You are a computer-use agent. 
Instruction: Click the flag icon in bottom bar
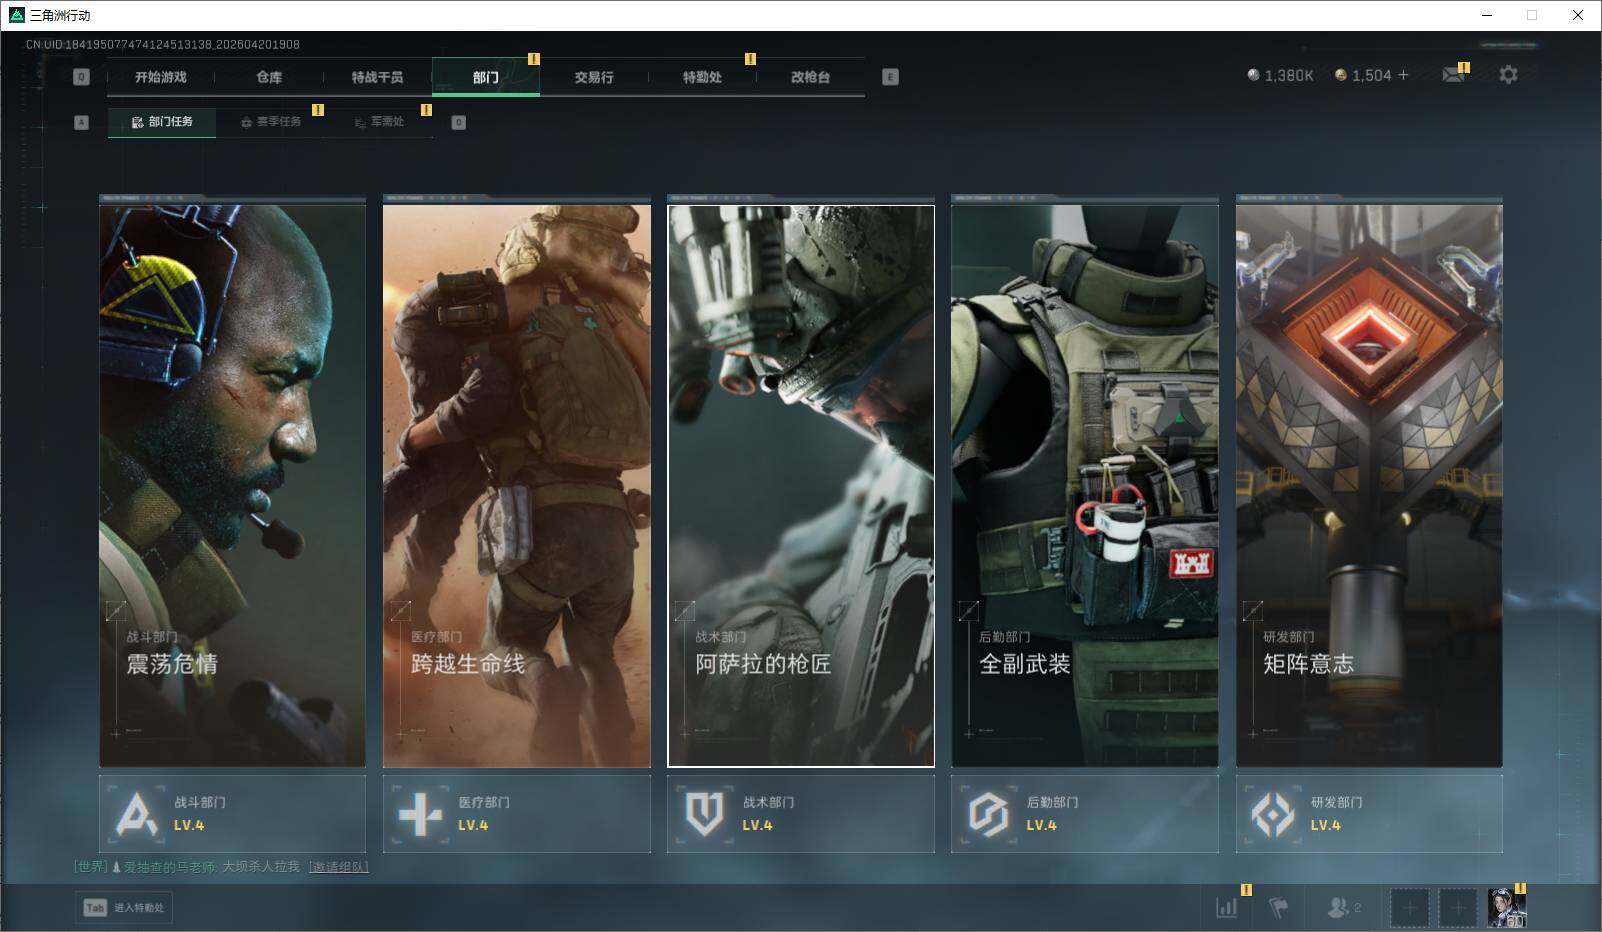1279,908
